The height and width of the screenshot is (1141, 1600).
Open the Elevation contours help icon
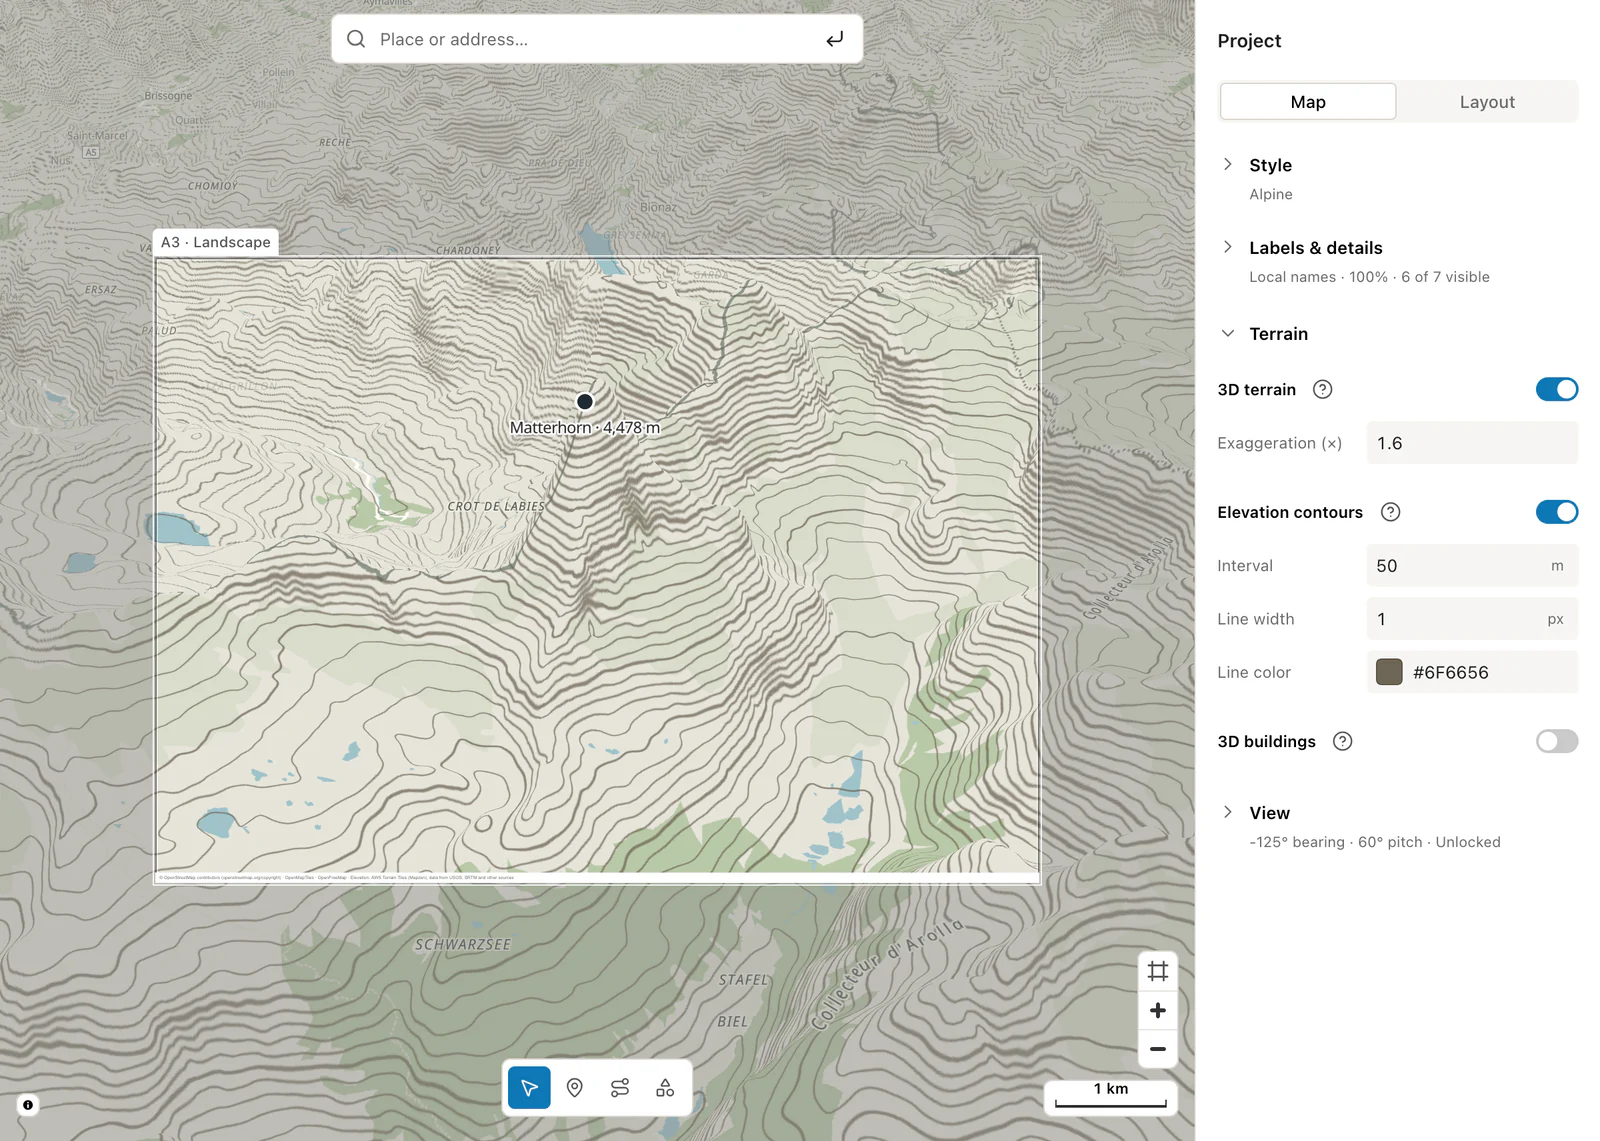click(x=1390, y=512)
